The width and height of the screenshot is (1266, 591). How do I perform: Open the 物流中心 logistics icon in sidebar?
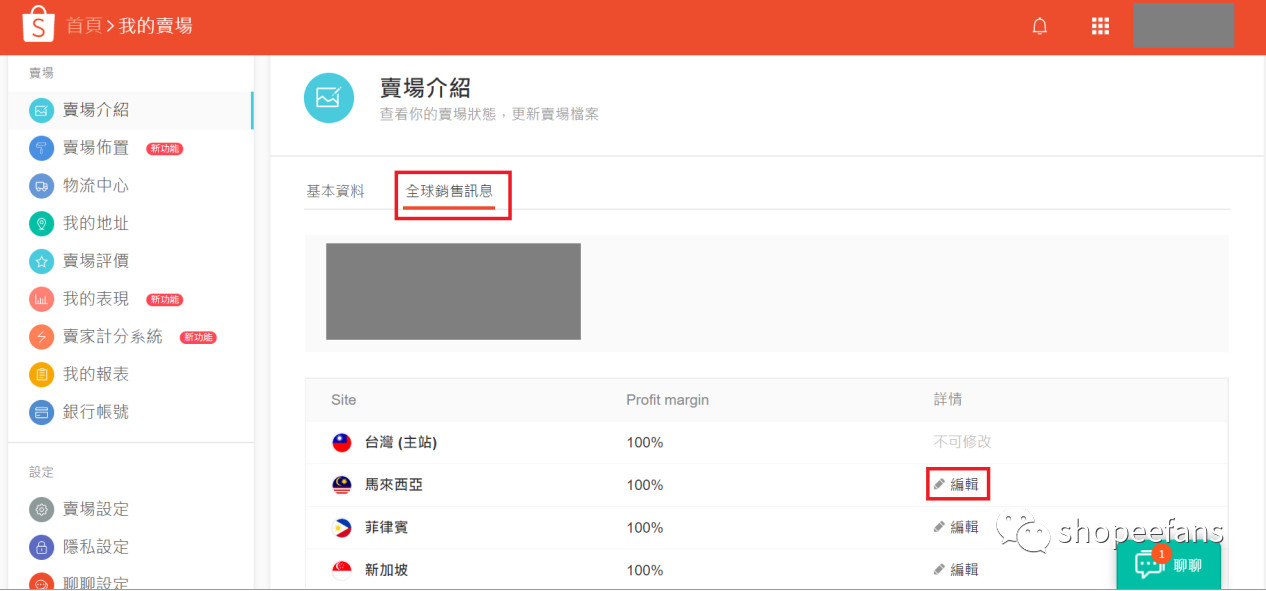[x=40, y=185]
